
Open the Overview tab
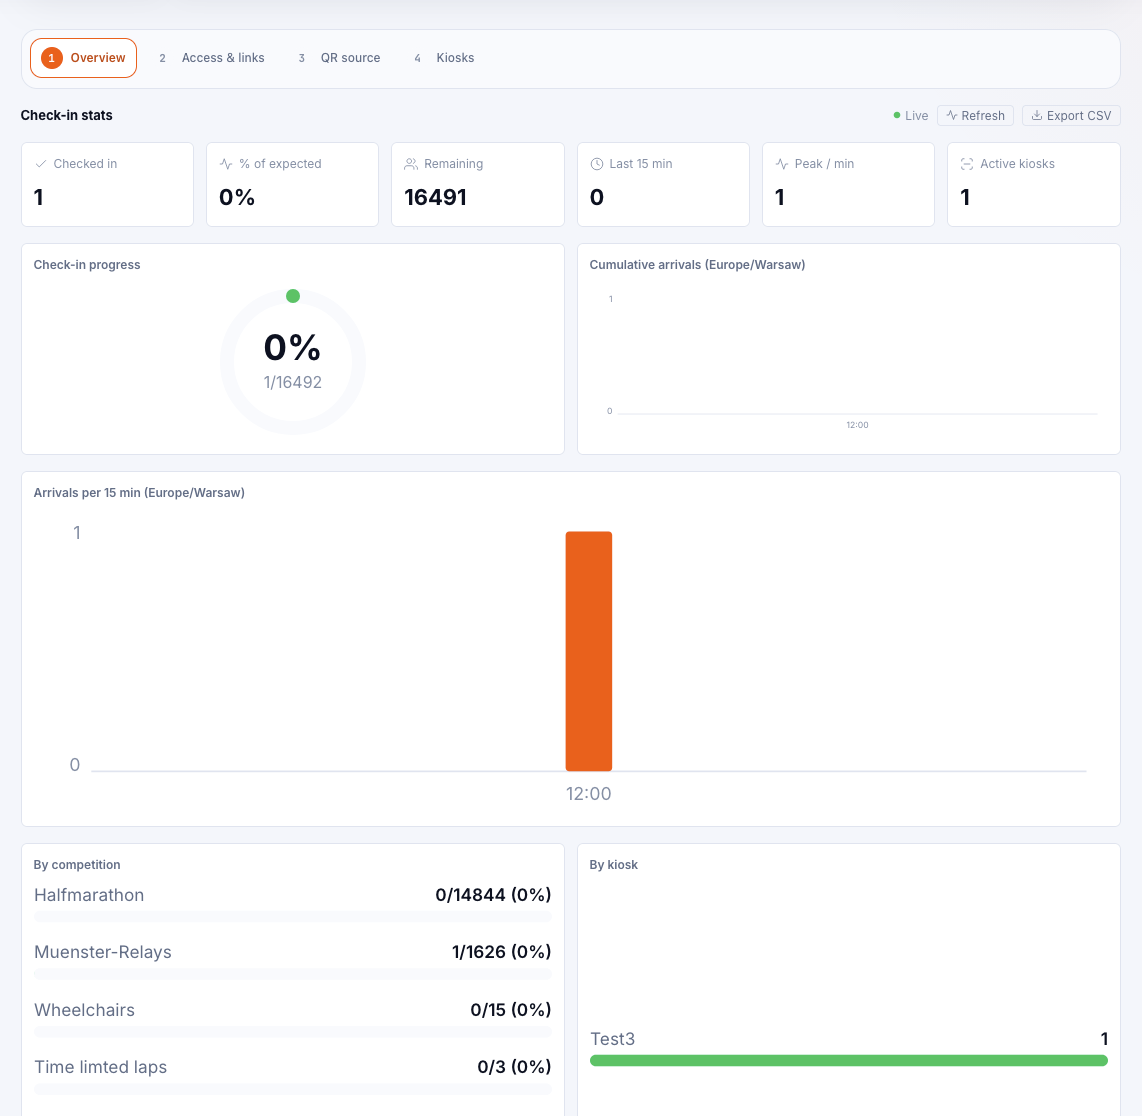coord(83,58)
